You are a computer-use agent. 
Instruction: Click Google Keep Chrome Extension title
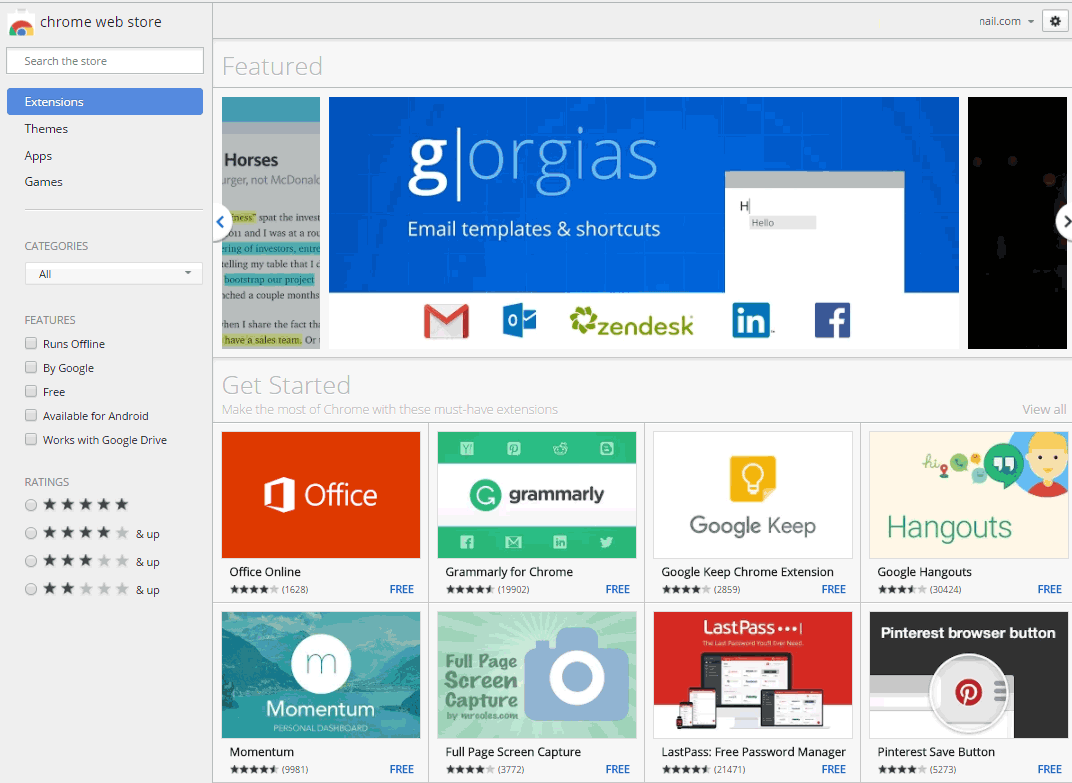pyautogui.click(x=747, y=572)
